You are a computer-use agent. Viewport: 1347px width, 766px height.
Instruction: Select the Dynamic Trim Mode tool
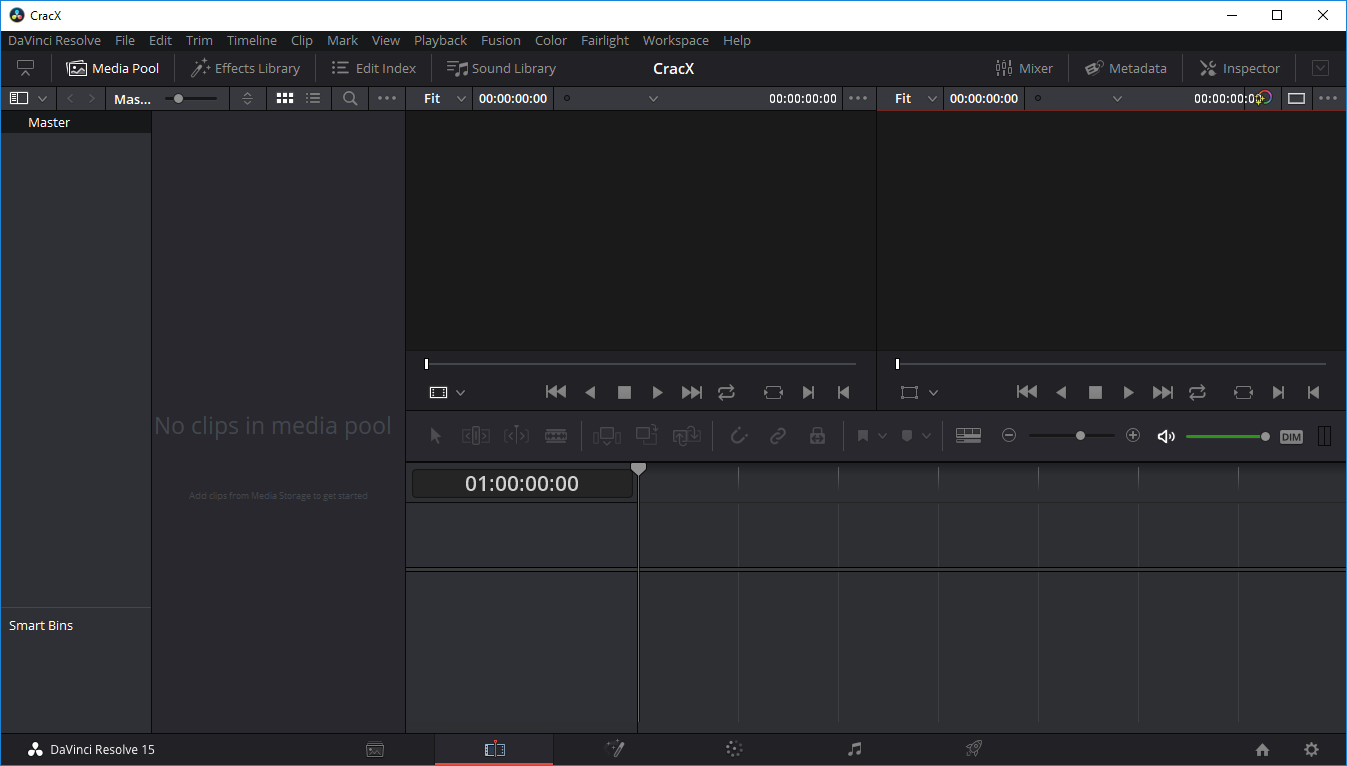[516, 436]
